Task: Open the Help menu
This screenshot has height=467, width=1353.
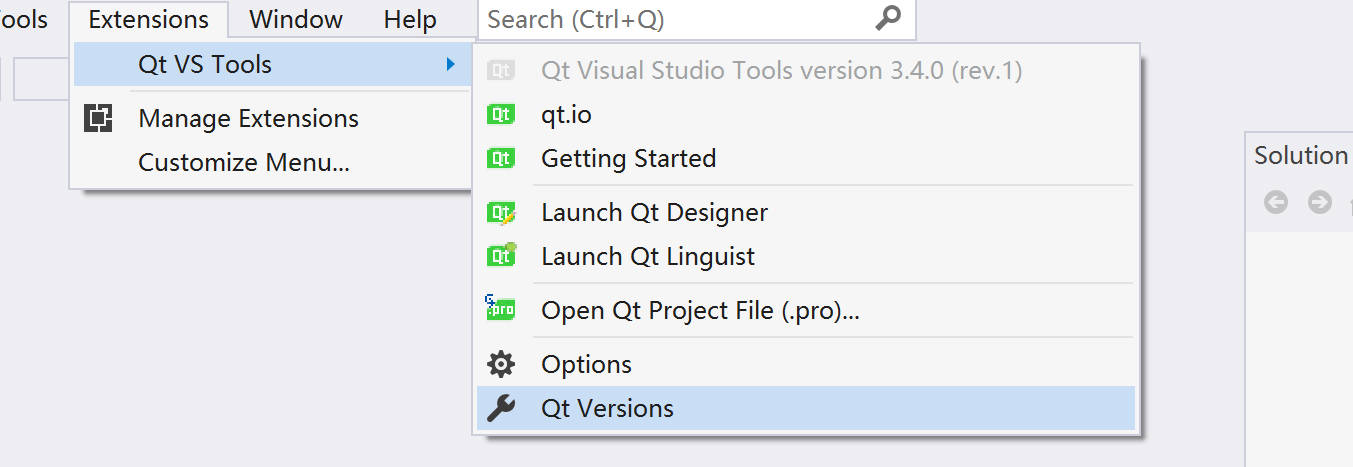Action: pos(410,19)
